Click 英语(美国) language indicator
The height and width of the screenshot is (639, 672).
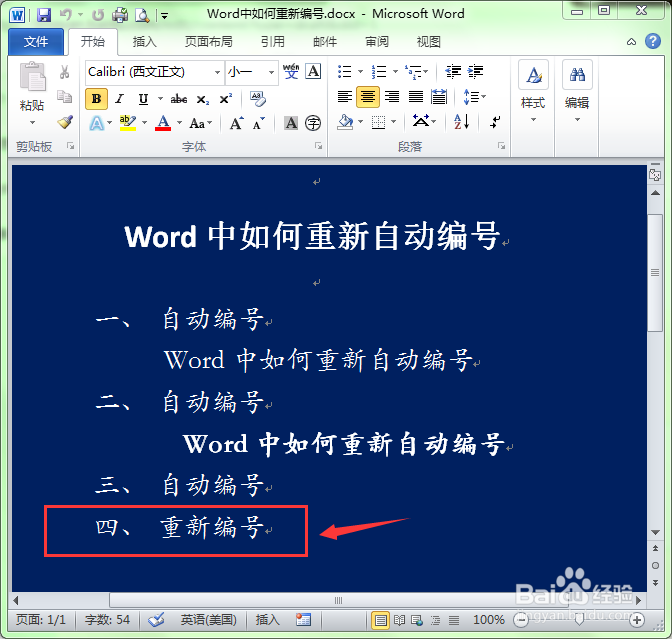click(208, 620)
